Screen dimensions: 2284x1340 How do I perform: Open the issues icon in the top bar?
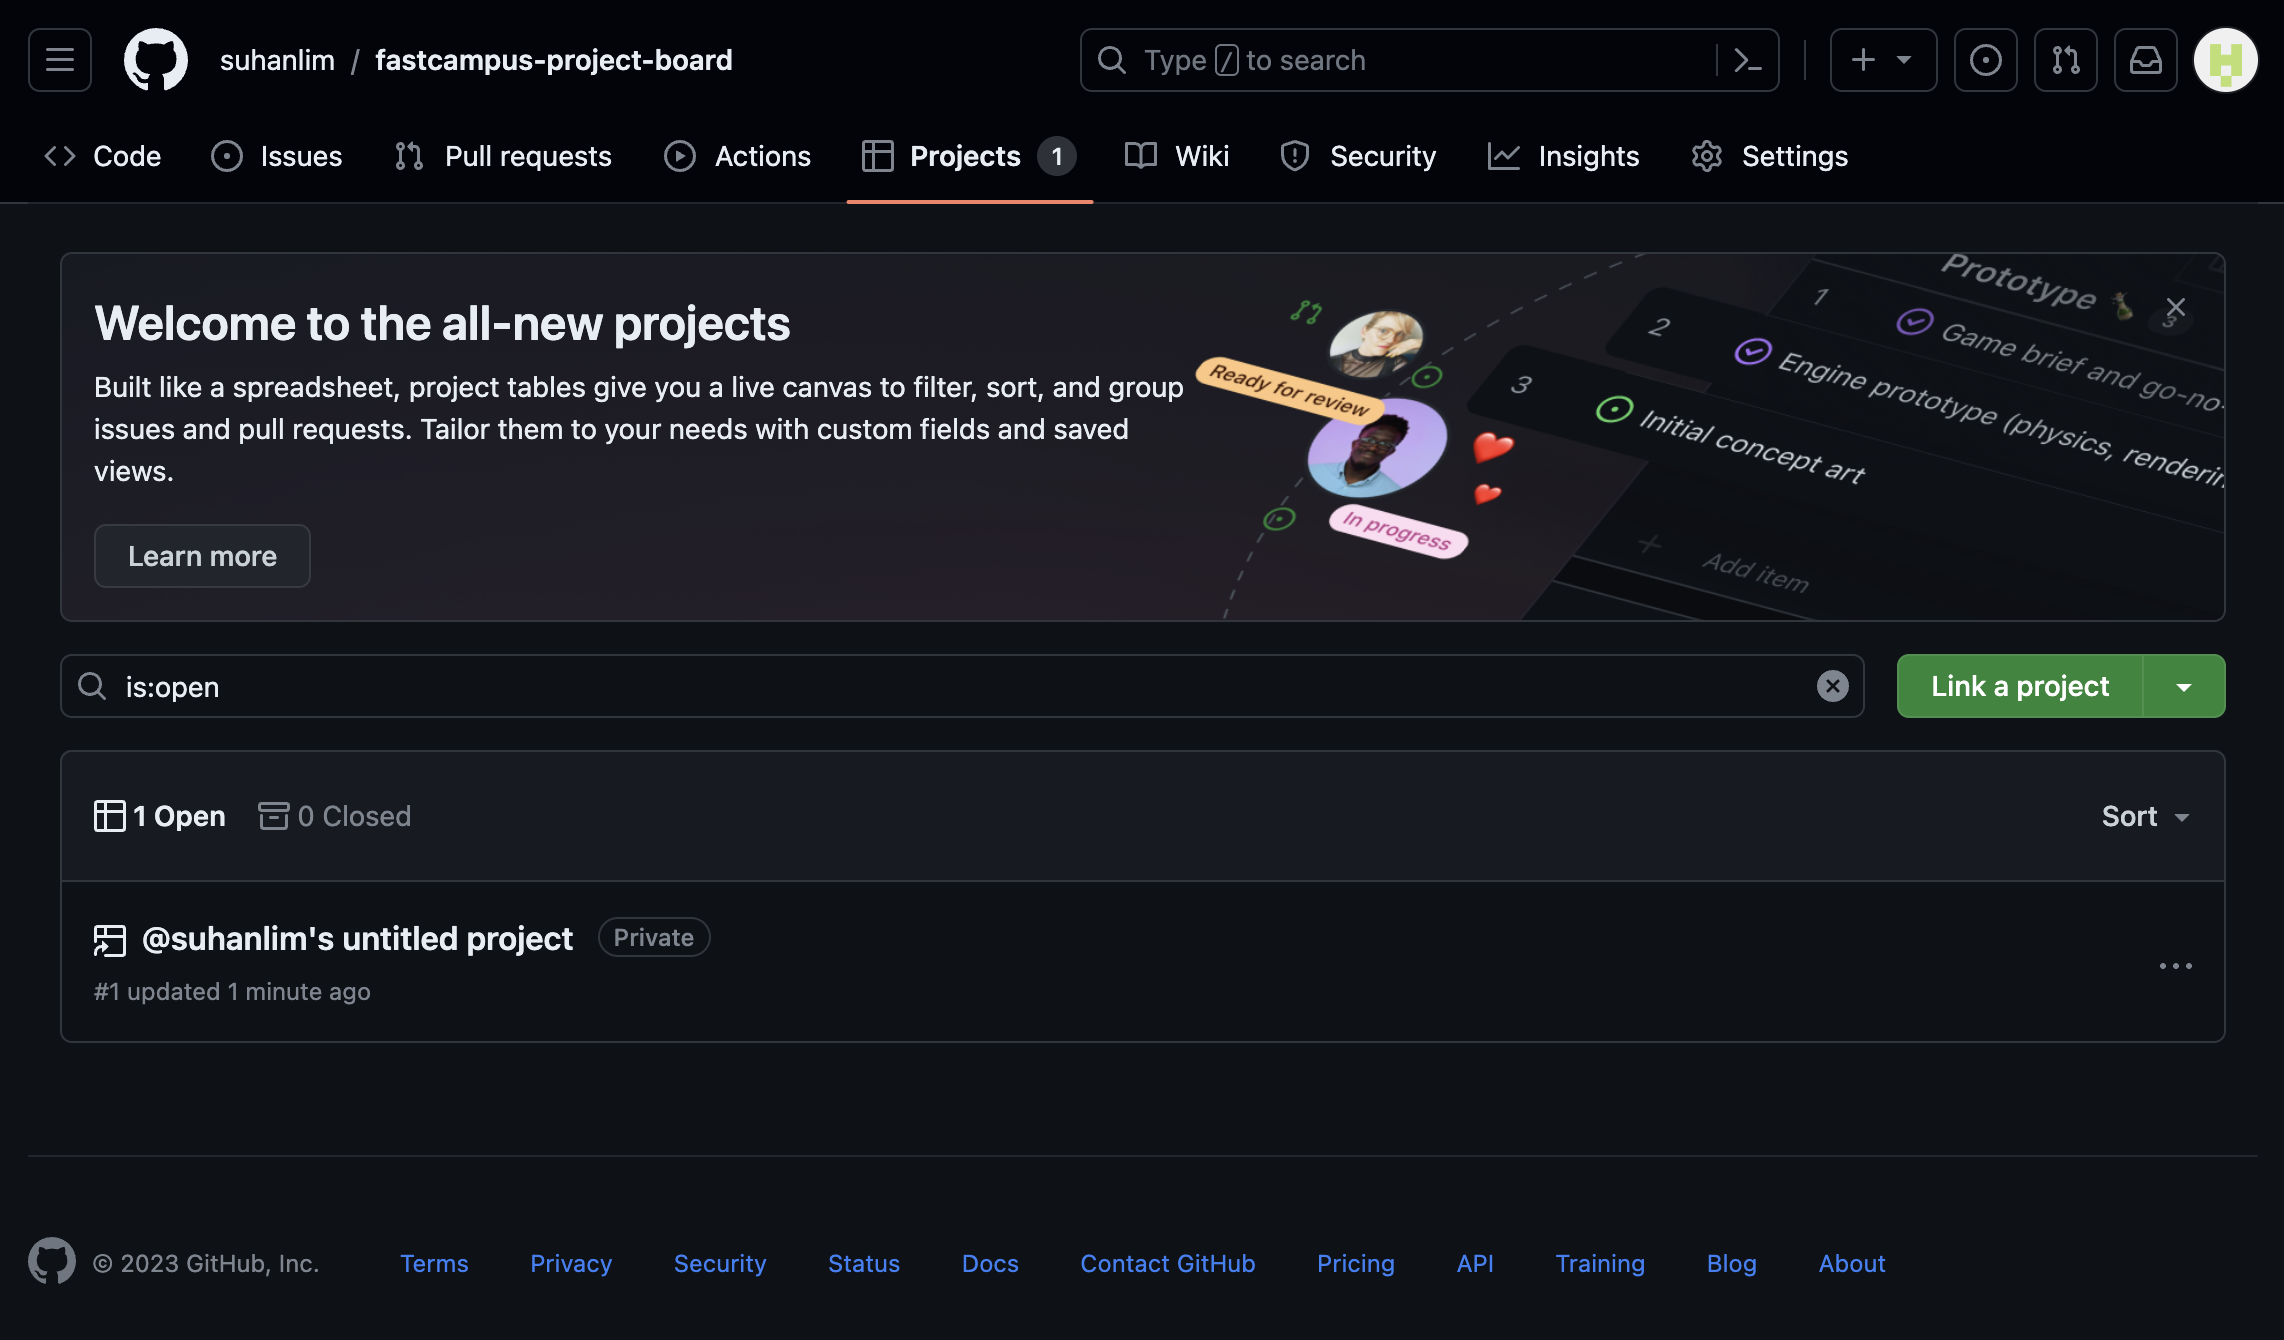point(1985,60)
